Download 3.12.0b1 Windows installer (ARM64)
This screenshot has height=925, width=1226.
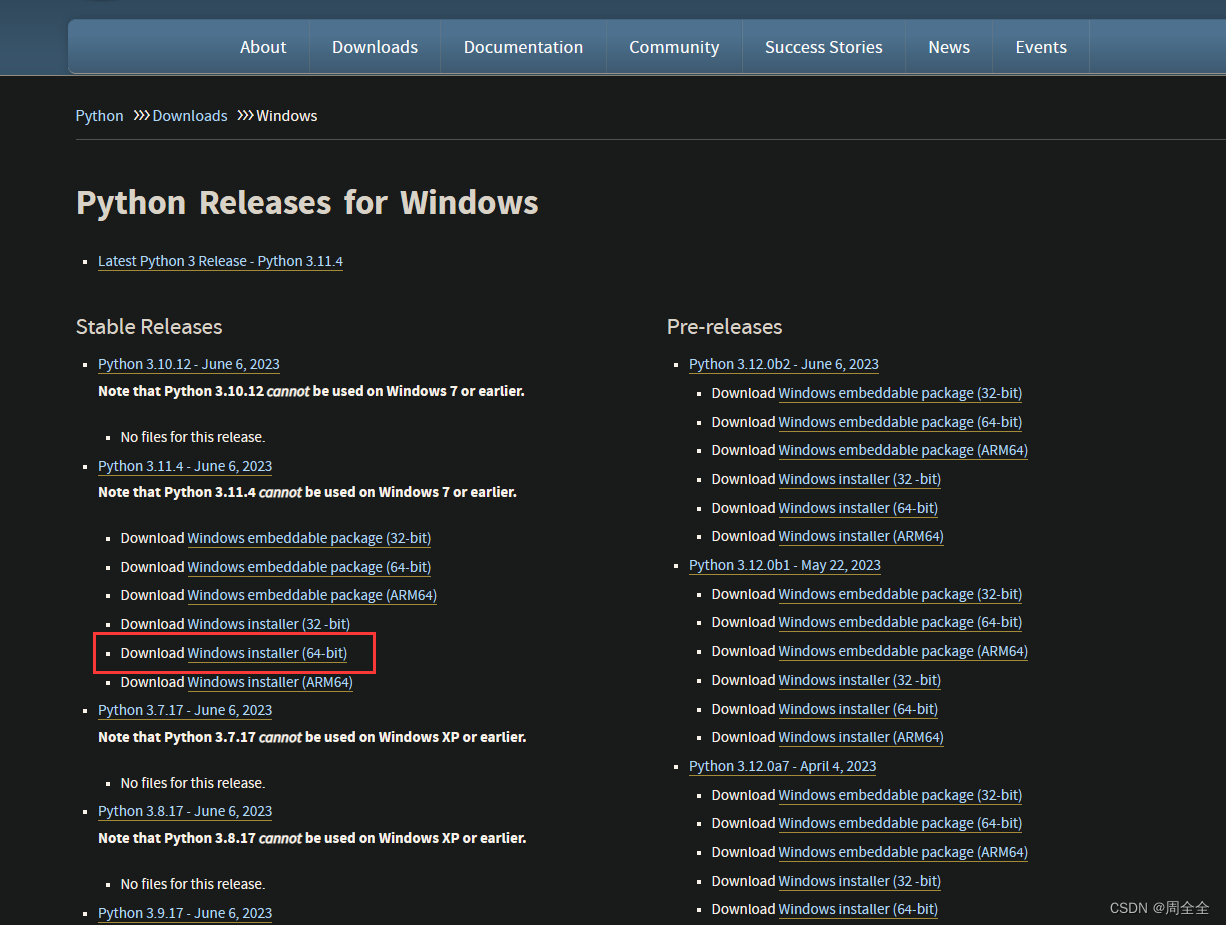click(x=861, y=737)
